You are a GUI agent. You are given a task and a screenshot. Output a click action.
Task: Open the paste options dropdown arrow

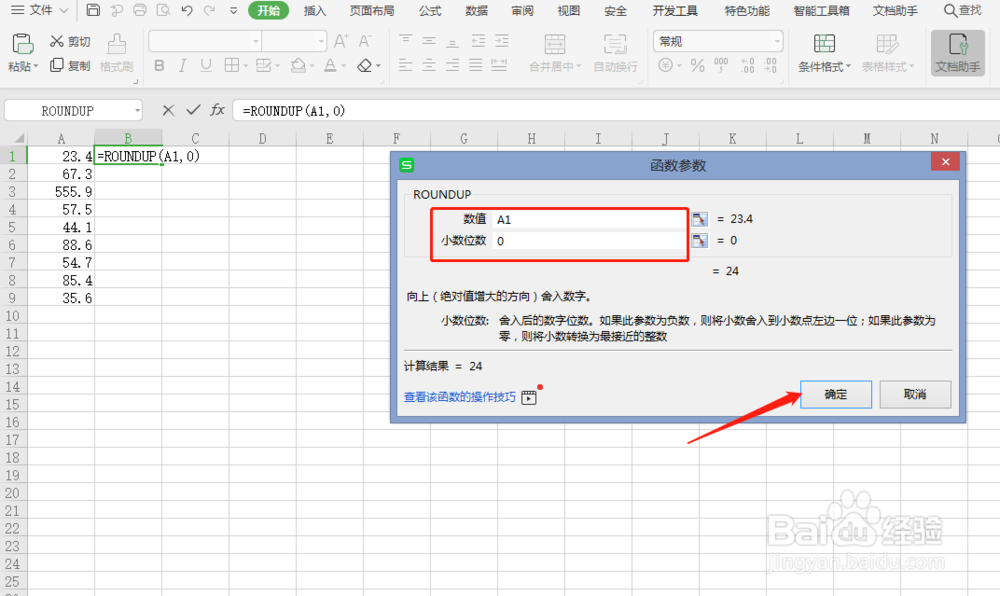[38, 64]
